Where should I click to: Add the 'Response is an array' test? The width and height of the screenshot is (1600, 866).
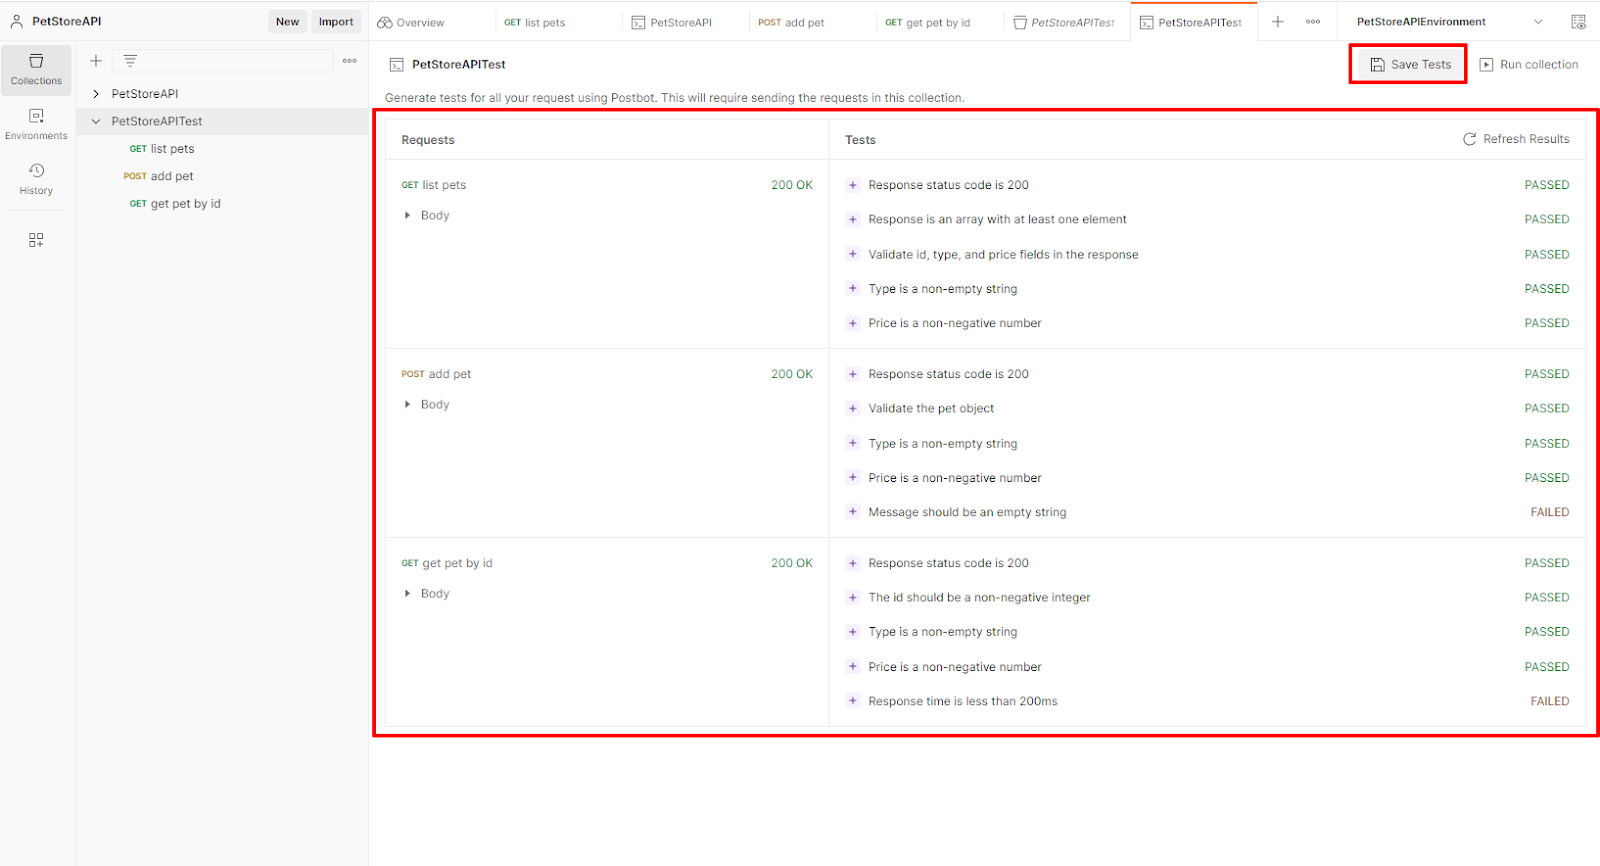click(x=853, y=219)
